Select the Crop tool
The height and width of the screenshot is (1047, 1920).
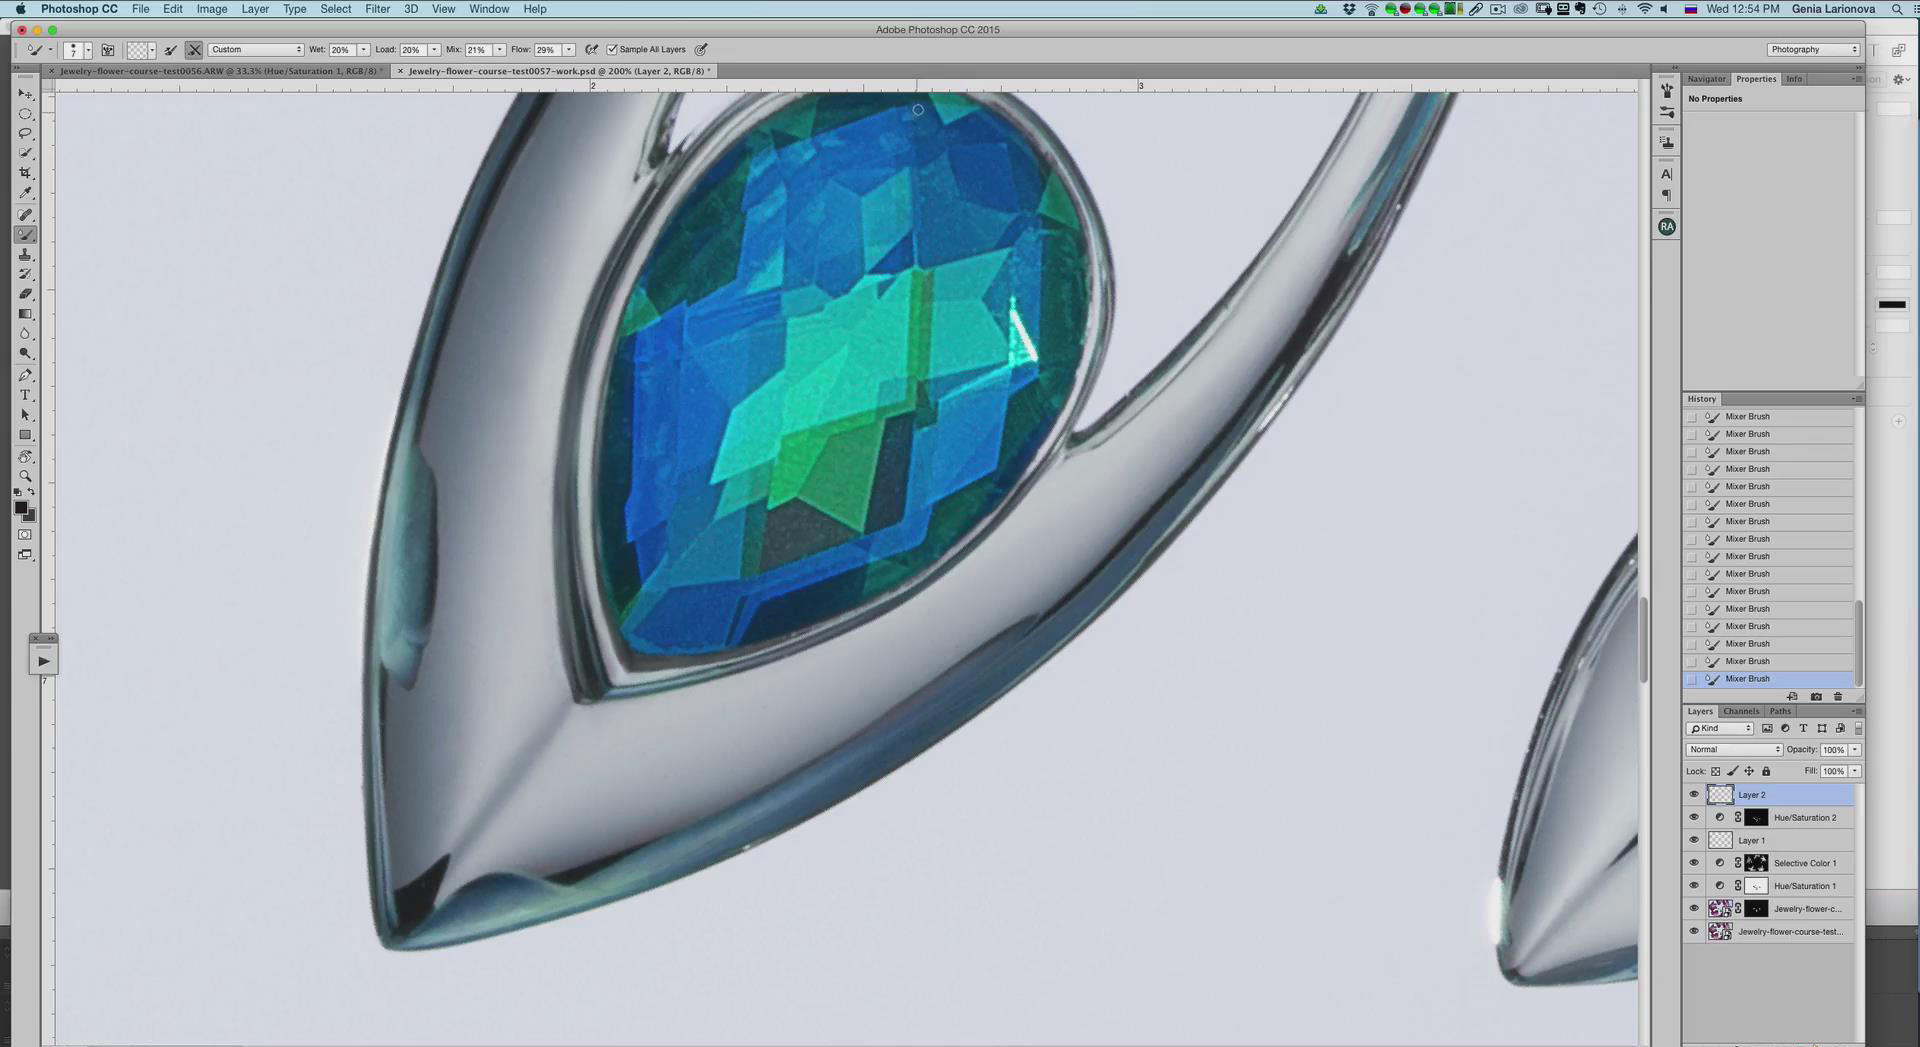pos(25,173)
